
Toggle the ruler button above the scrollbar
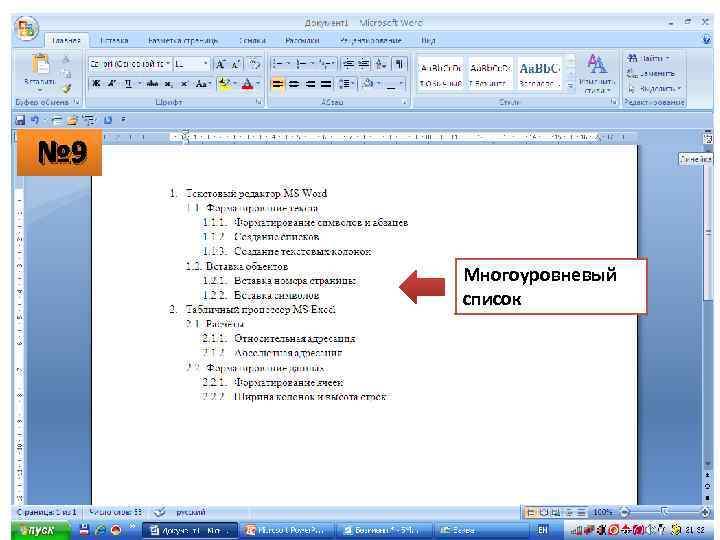pyautogui.click(x=707, y=138)
